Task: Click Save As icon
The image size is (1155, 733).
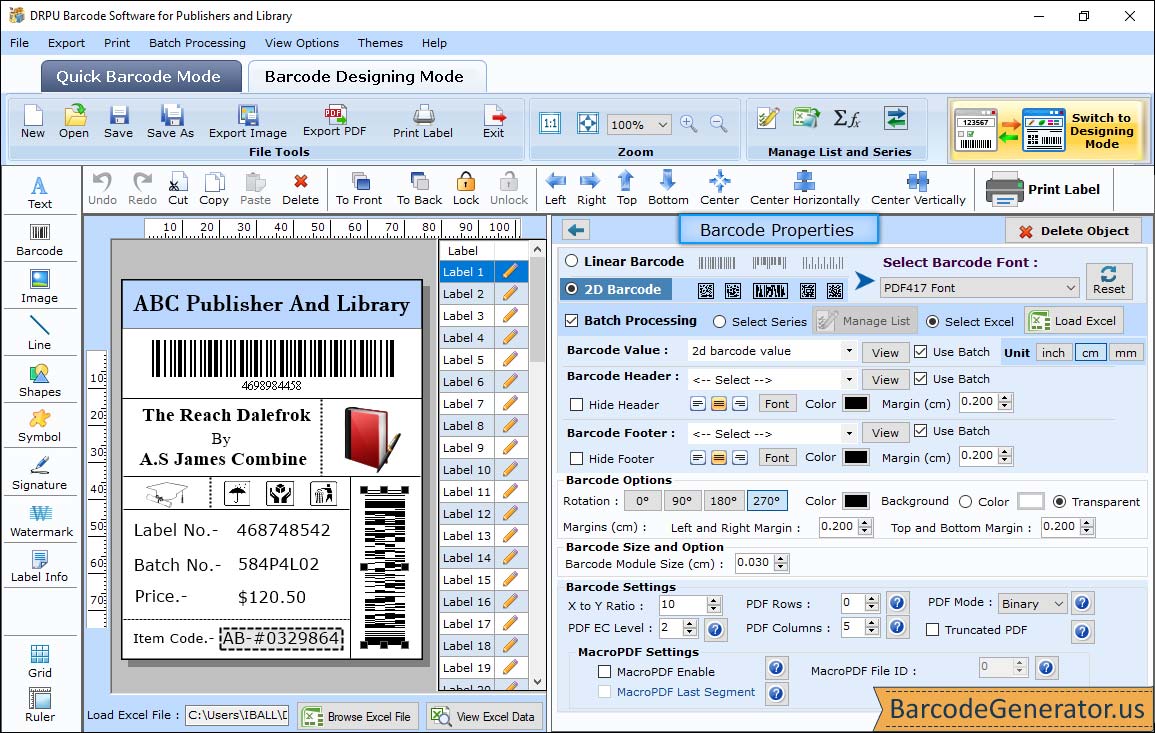Action: click(170, 122)
